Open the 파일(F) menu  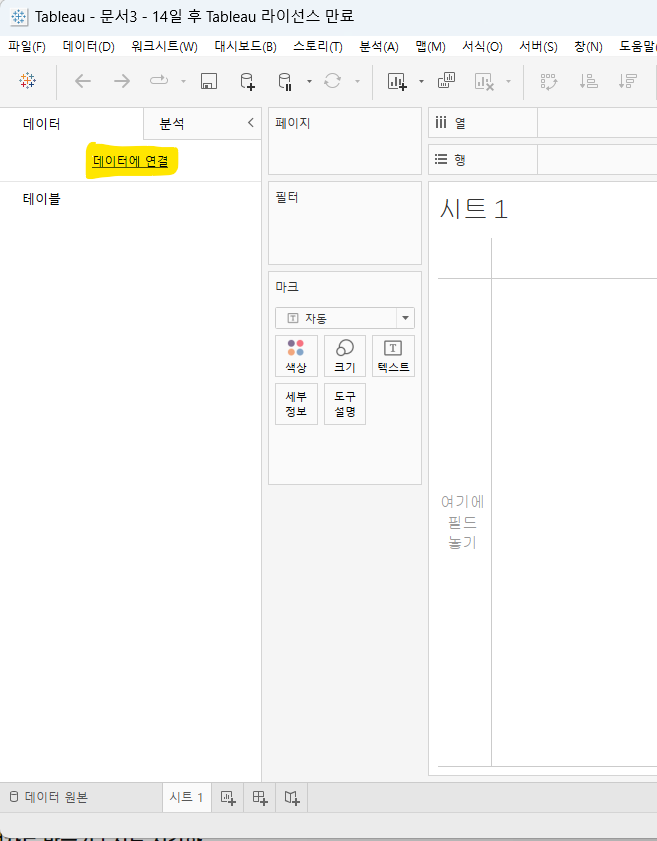(x=27, y=47)
